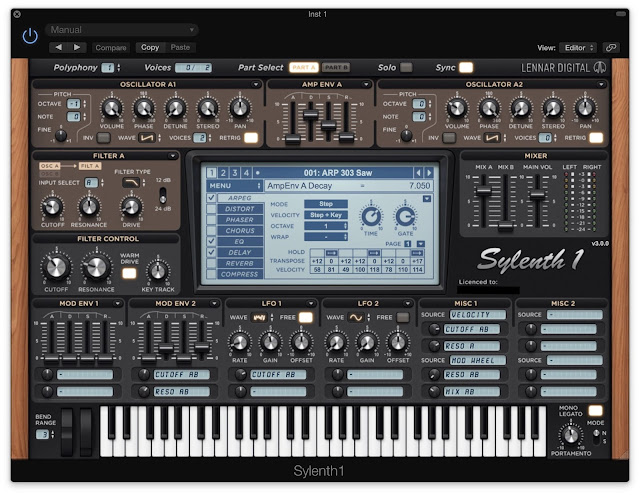Click LFO 1 Rate knob
The height and width of the screenshot is (495, 640).
coord(240,343)
